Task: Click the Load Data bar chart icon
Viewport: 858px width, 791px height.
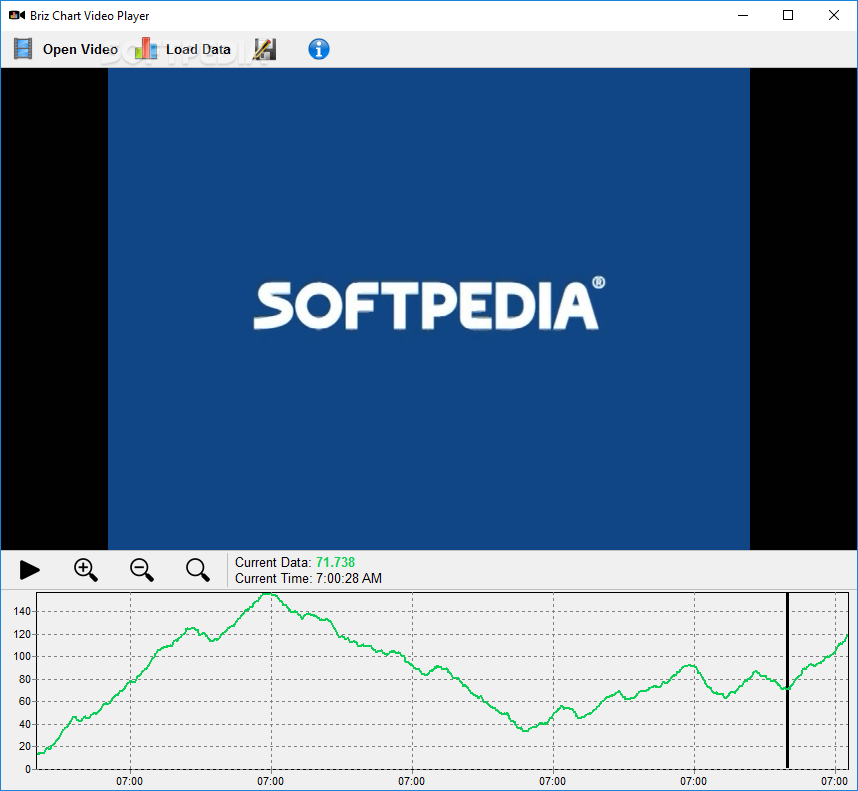Action: pyautogui.click(x=146, y=49)
